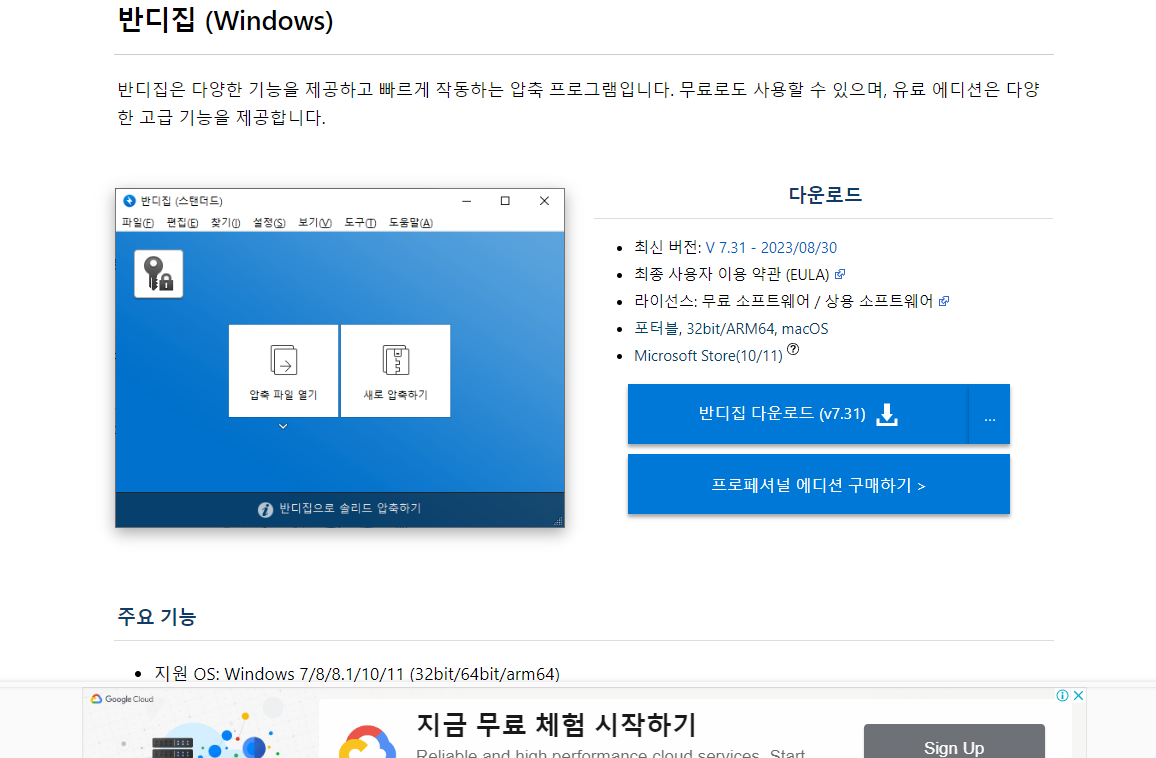The width and height of the screenshot is (1156, 758).
Task: Maximize the pictured Bandizip window
Action: coord(505,201)
